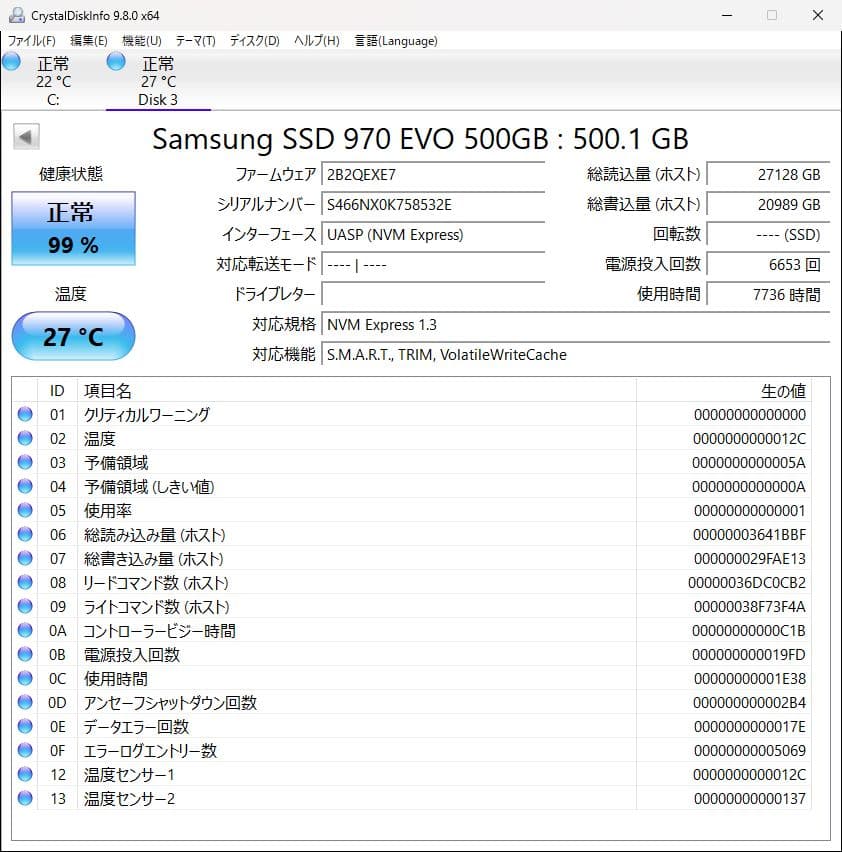Click status orb of row 12 温度センサー1
The image size is (842, 852).
click(x=25, y=774)
